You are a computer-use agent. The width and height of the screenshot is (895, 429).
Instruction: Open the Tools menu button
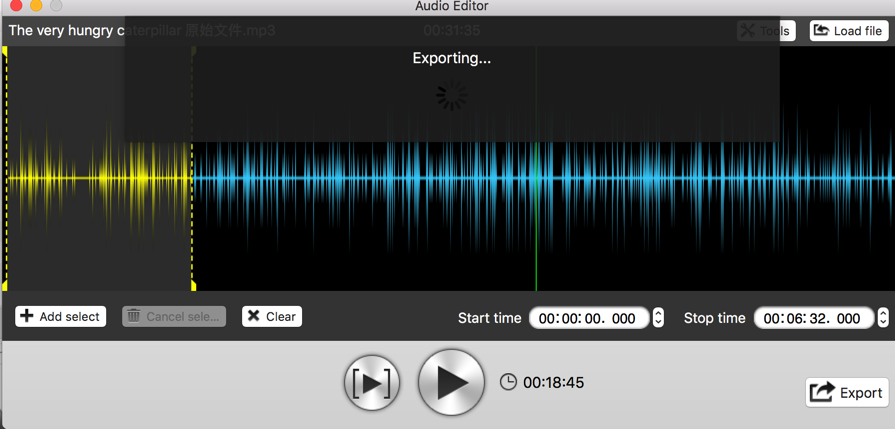766,31
